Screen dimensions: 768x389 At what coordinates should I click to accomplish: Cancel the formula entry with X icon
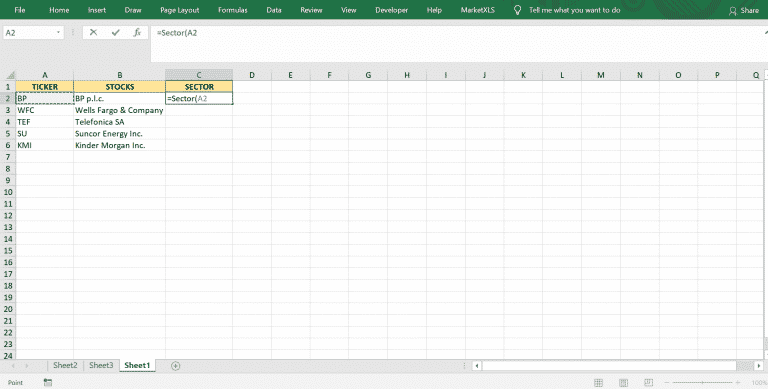coord(93,32)
